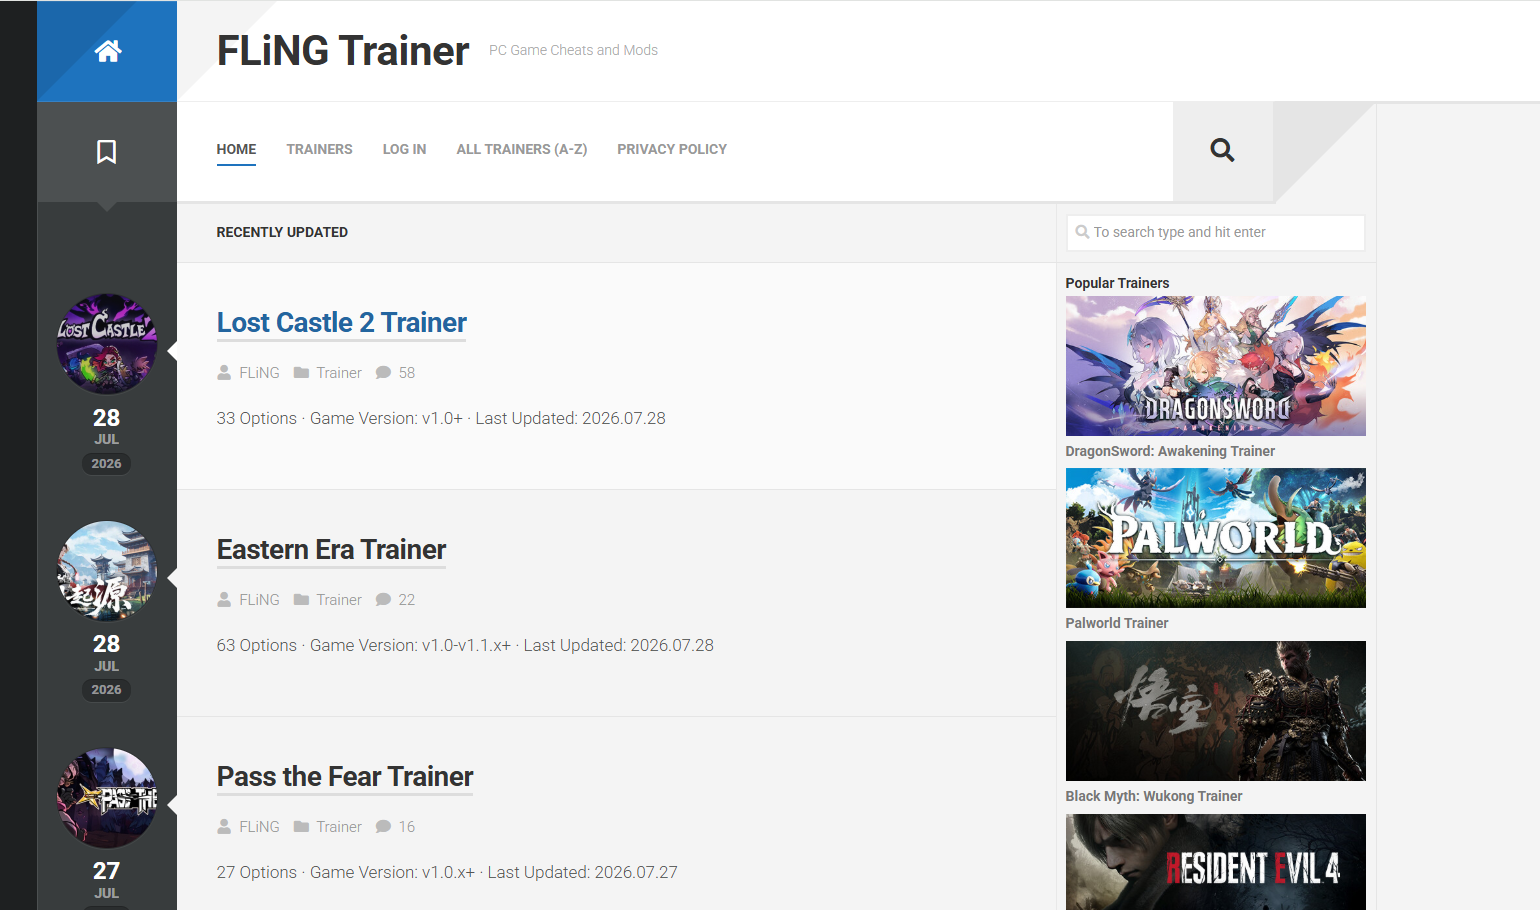Click author icon in Pass the Fear row
This screenshot has height=910, width=1540.
click(224, 827)
